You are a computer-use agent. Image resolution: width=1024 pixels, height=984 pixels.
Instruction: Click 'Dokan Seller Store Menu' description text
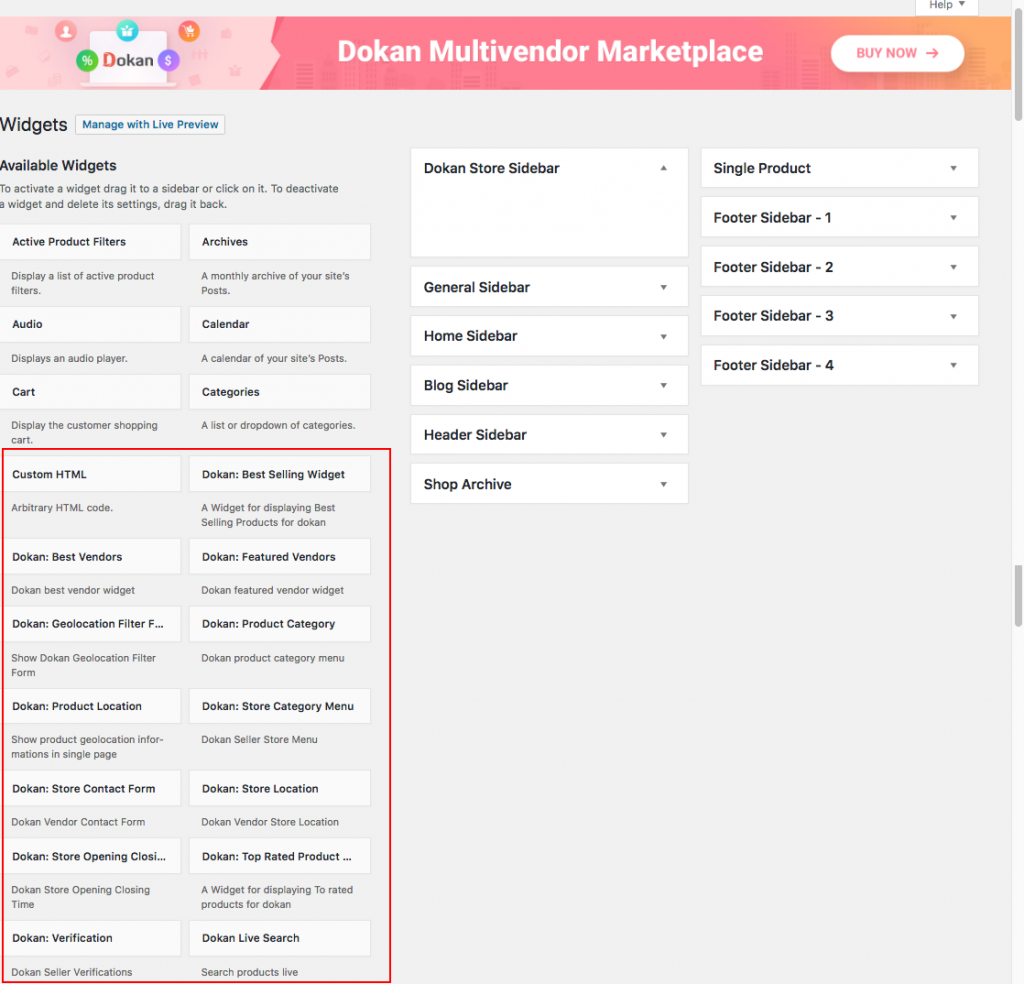259,739
